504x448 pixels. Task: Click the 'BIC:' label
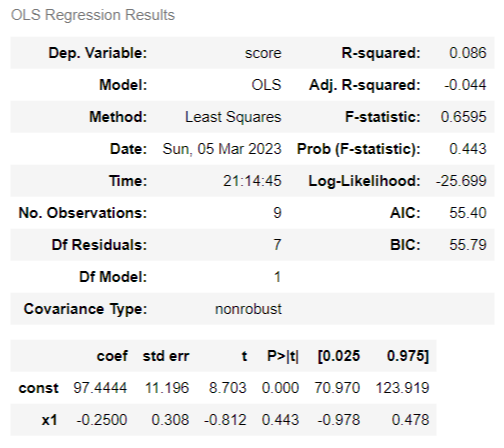(x=405, y=245)
